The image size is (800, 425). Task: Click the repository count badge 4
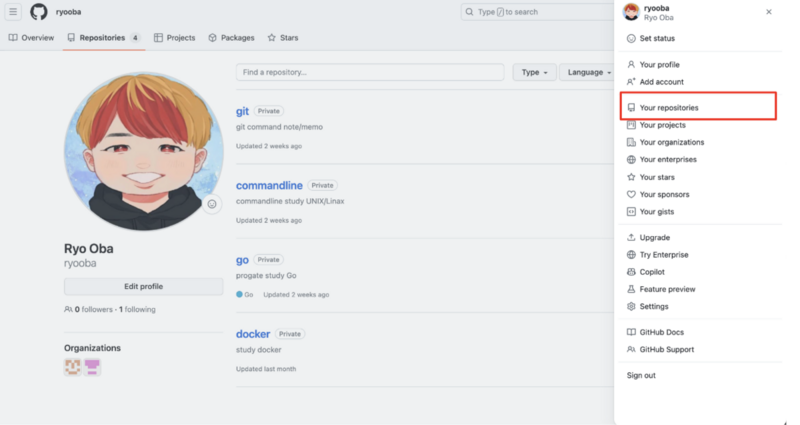coord(135,38)
